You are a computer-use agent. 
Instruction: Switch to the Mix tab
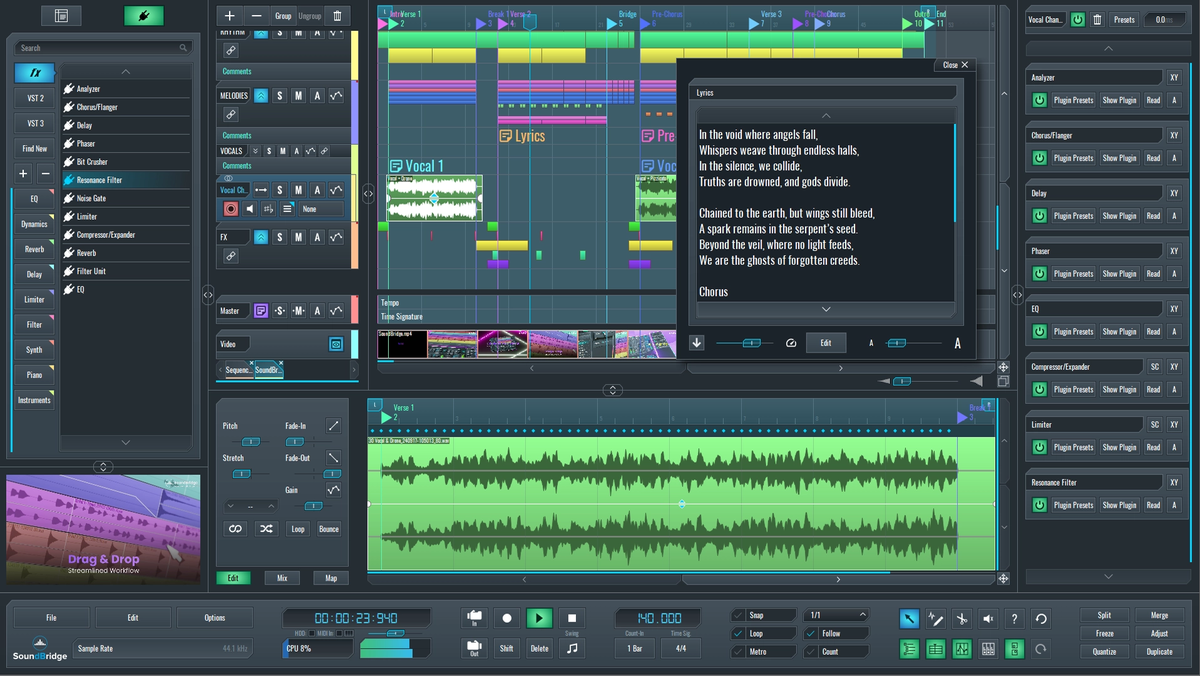282,578
